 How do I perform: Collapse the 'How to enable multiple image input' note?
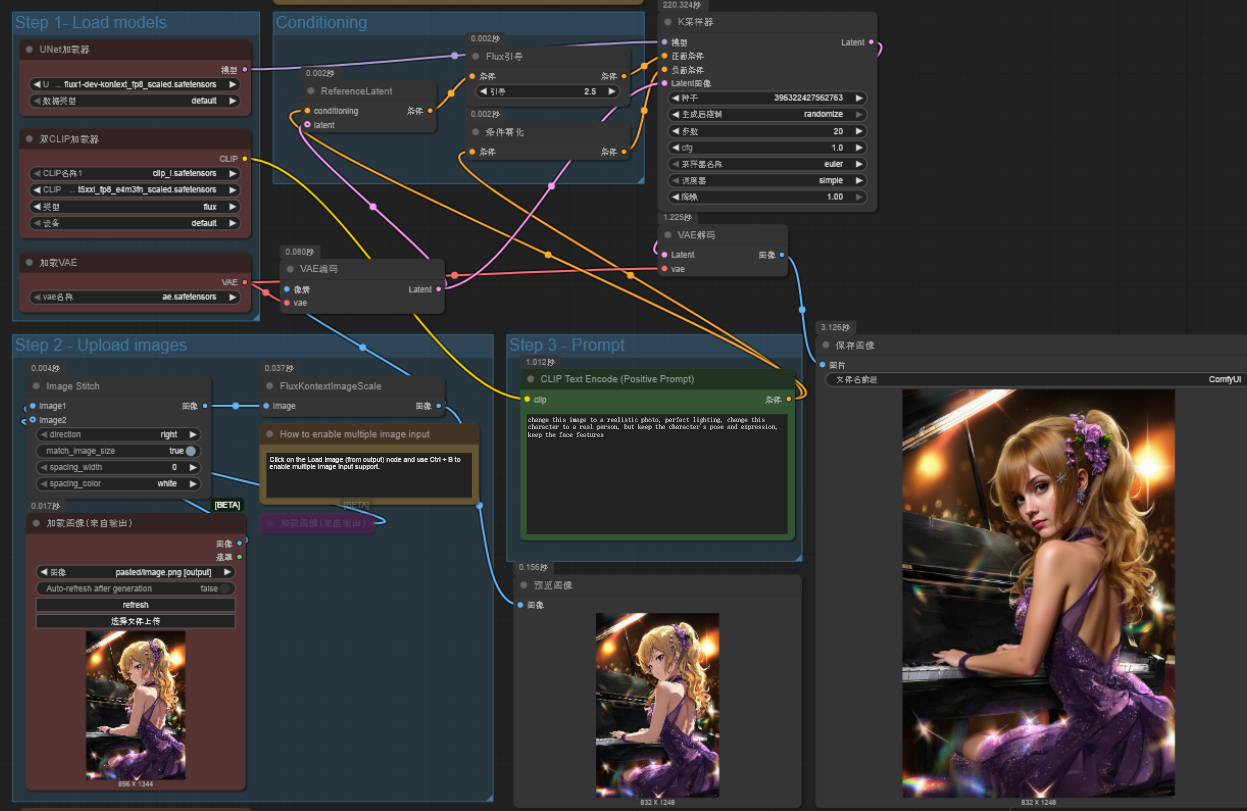[270, 434]
